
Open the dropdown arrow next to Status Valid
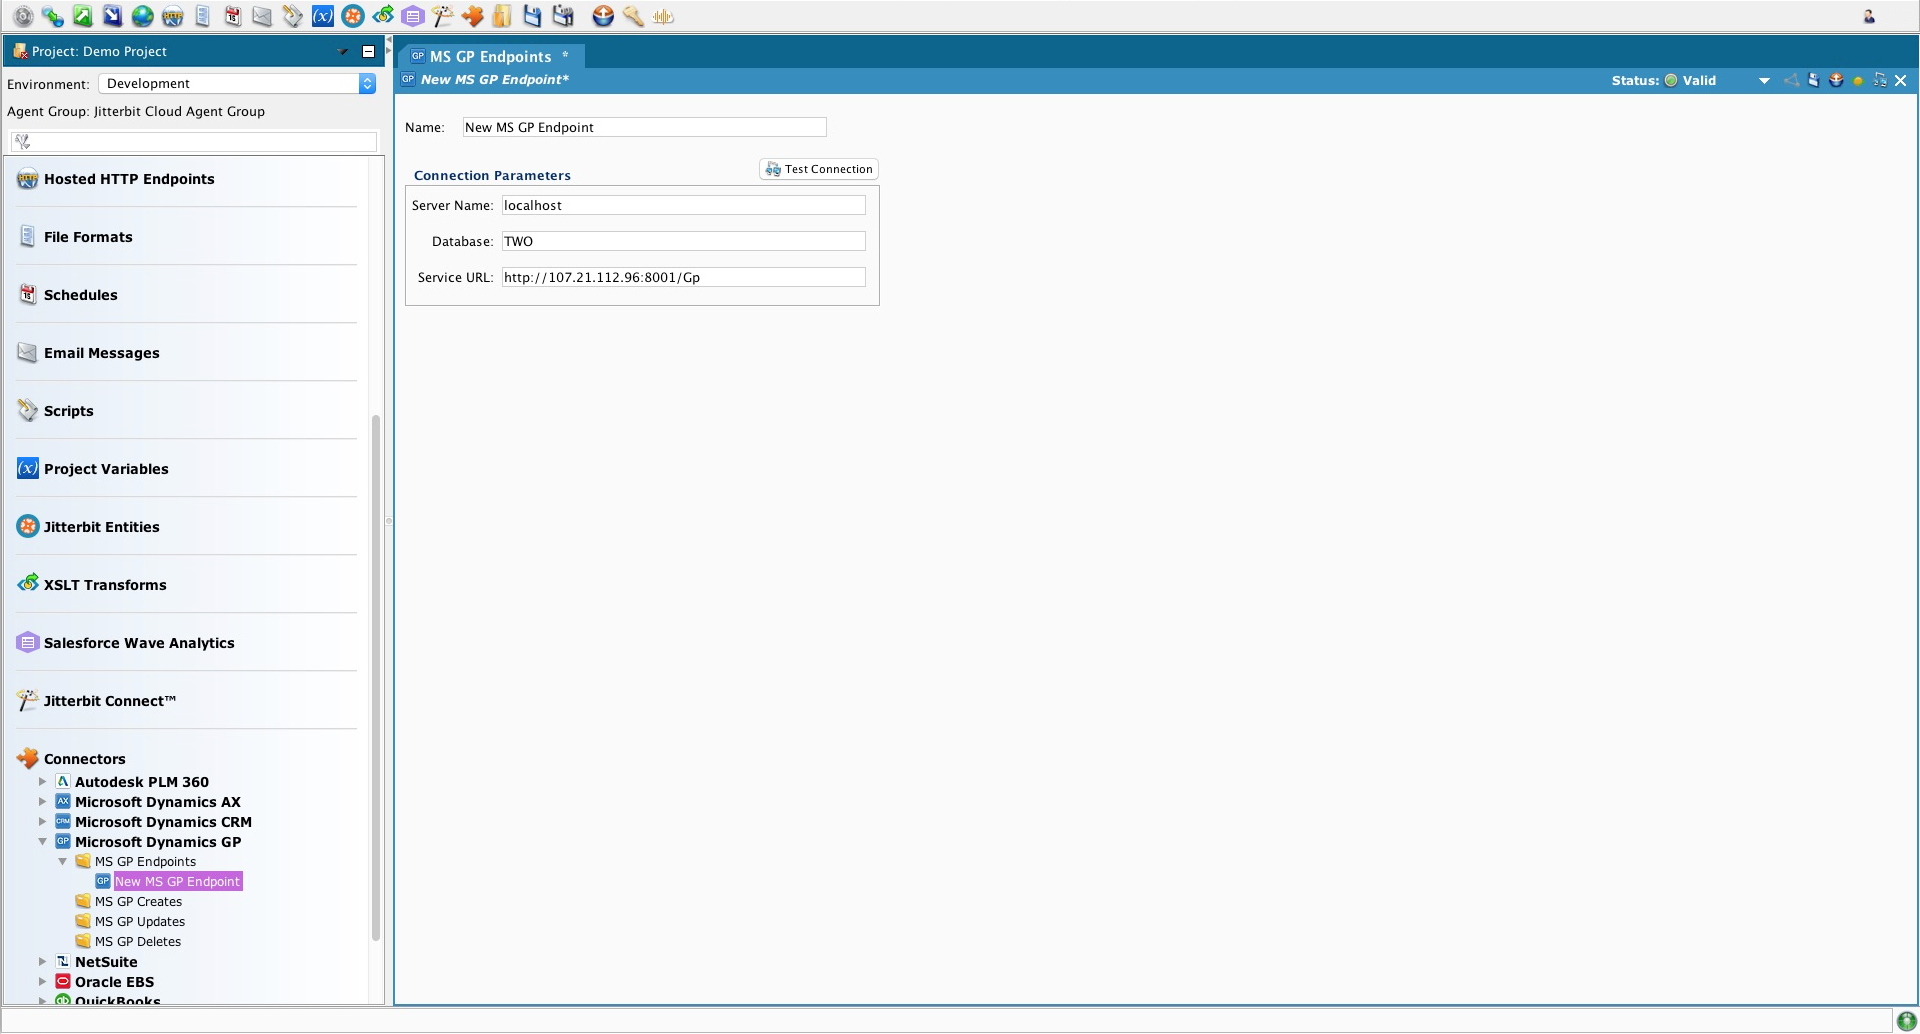pos(1764,81)
